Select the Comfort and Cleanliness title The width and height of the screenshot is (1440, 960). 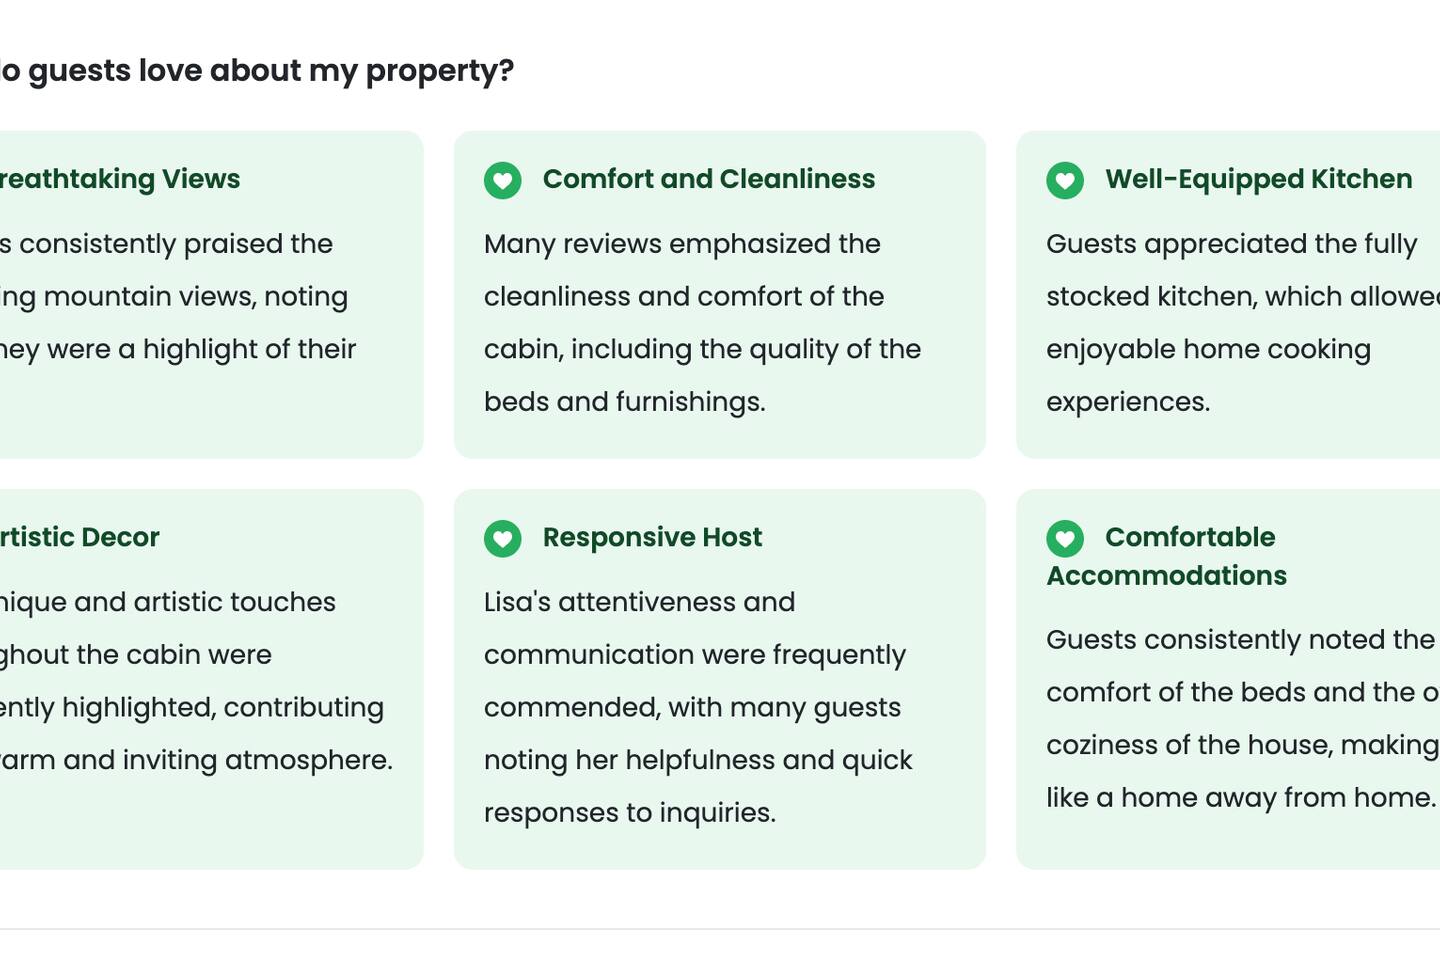click(x=708, y=179)
